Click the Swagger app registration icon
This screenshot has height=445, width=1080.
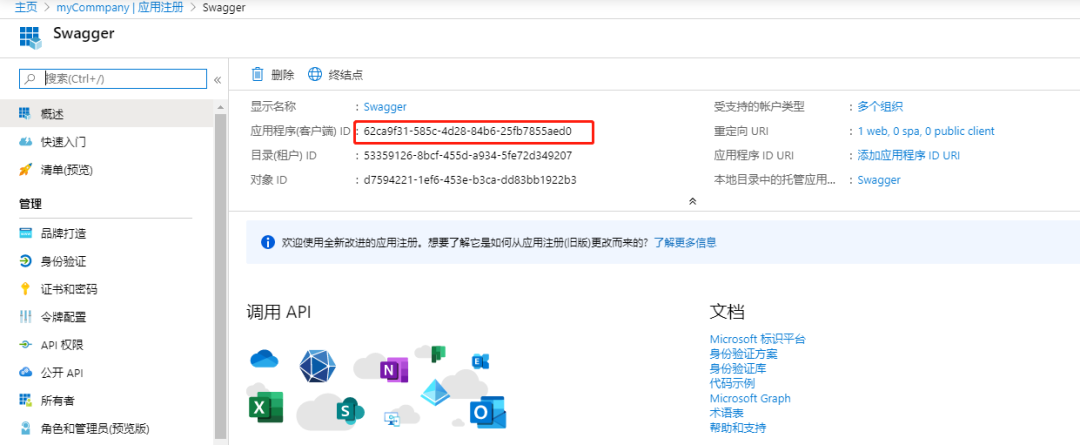click(31, 39)
